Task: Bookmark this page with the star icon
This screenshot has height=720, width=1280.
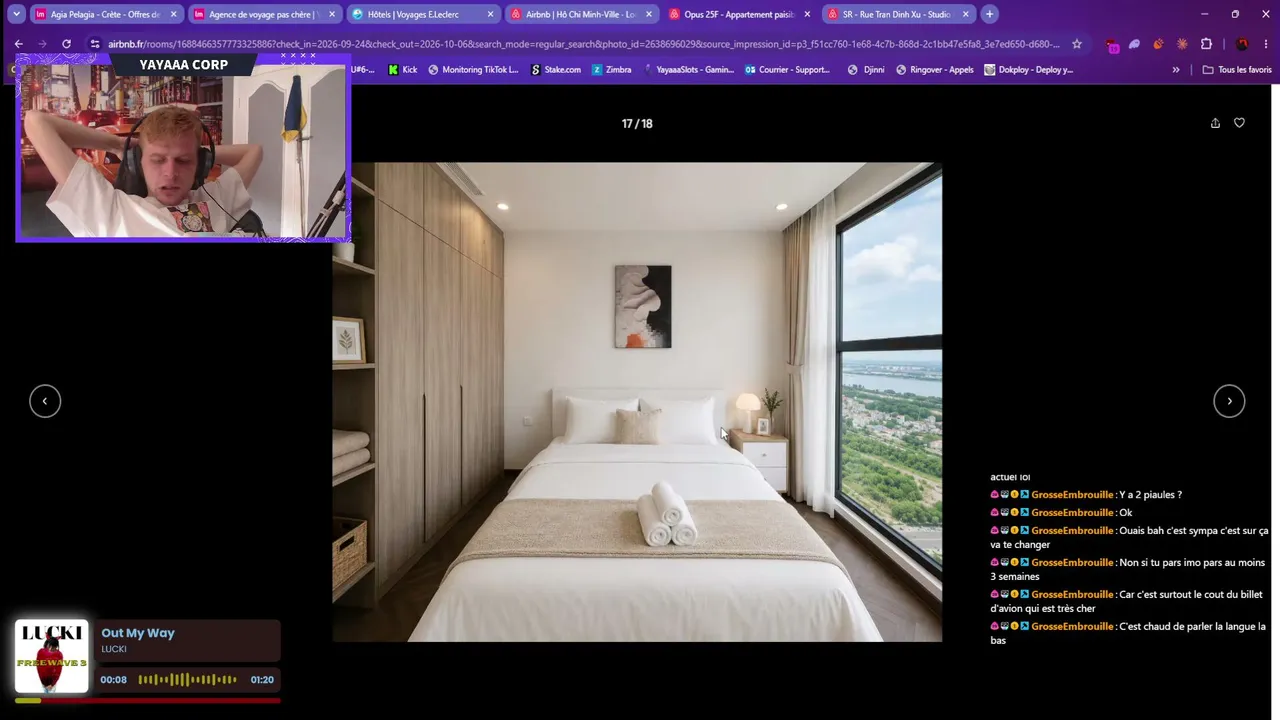Action: [x=1077, y=44]
